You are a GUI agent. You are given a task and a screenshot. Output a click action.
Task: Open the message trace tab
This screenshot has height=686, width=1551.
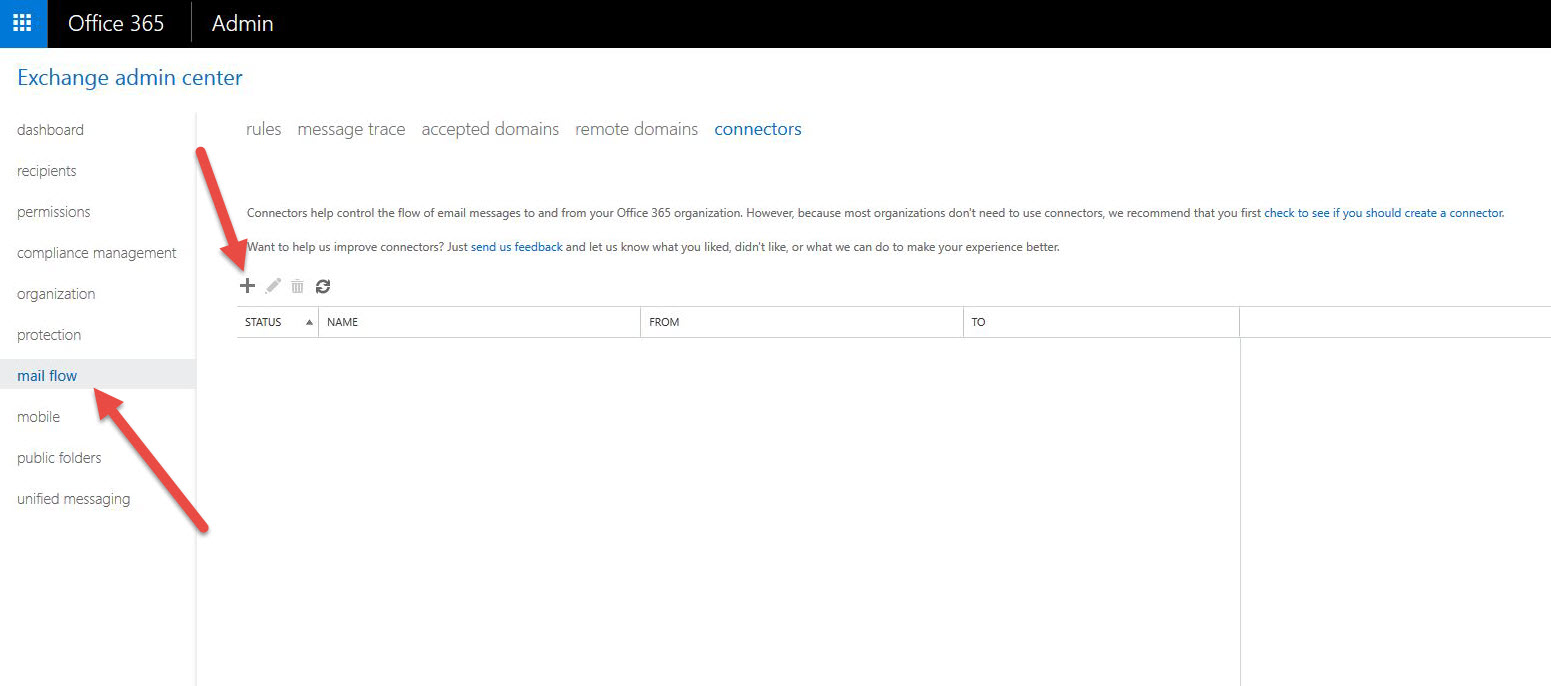tap(351, 129)
